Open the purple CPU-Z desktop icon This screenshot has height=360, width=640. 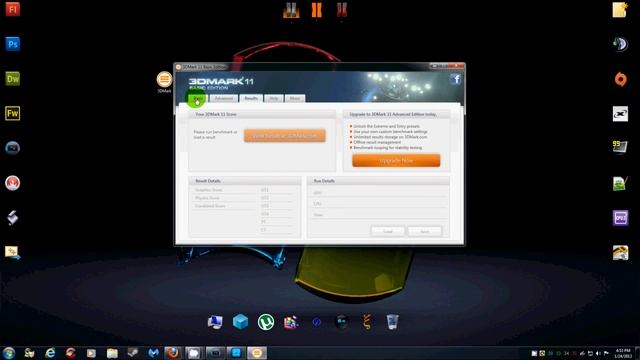coord(620,218)
